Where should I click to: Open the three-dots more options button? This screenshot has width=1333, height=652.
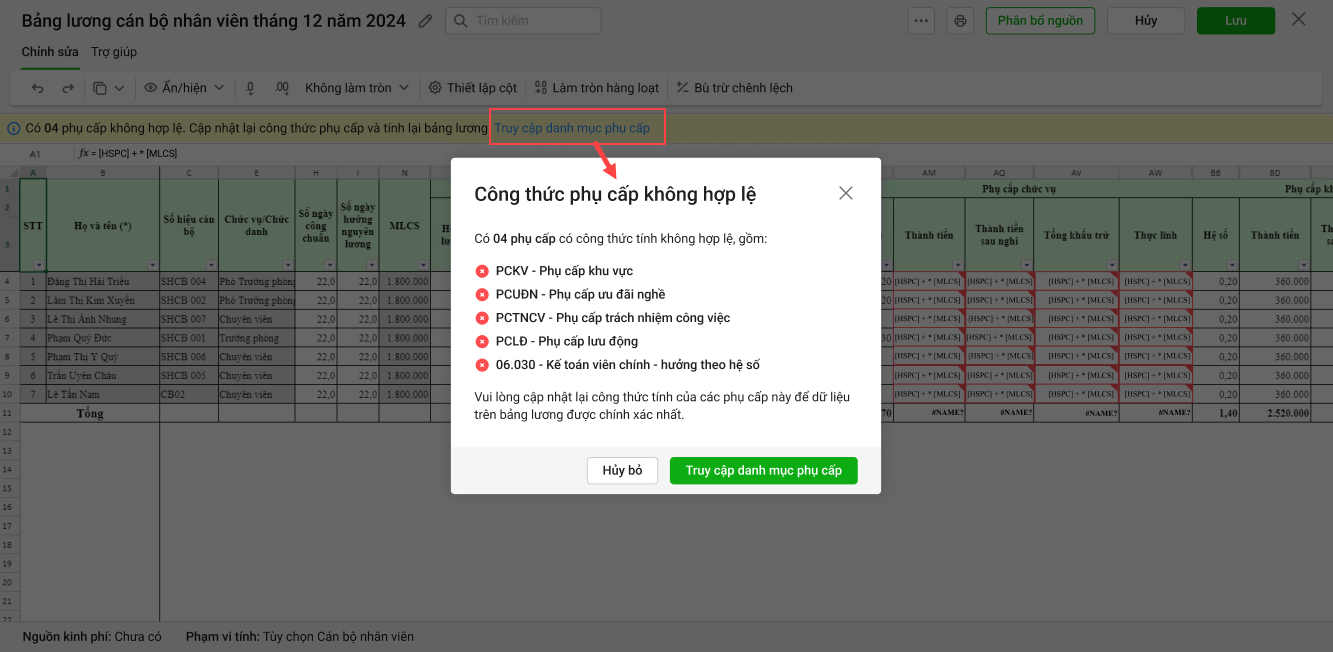click(x=921, y=21)
